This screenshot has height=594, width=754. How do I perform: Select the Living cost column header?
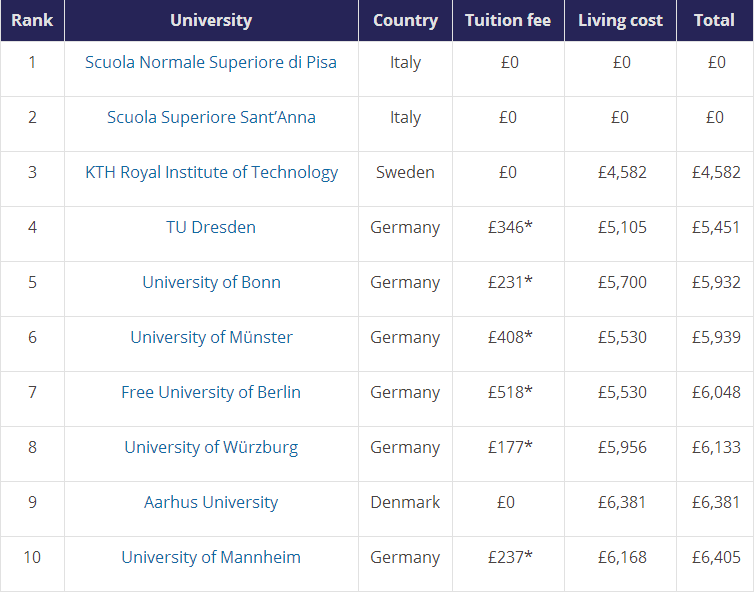[620, 20]
